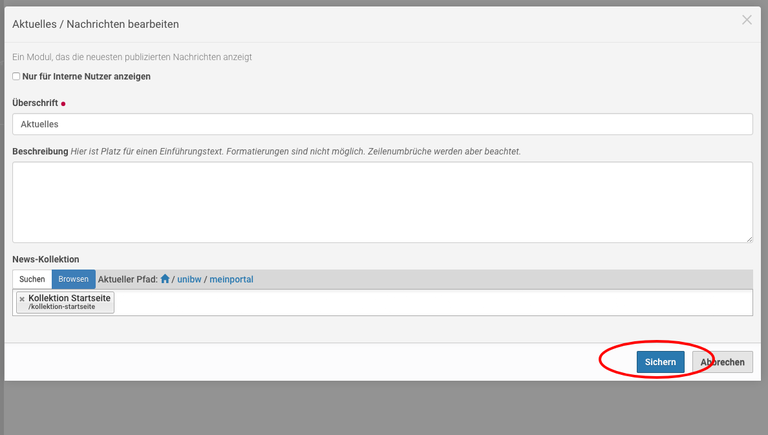This screenshot has height=435, width=768.
Task: Go to home via house icon in path
Action: (x=165, y=279)
